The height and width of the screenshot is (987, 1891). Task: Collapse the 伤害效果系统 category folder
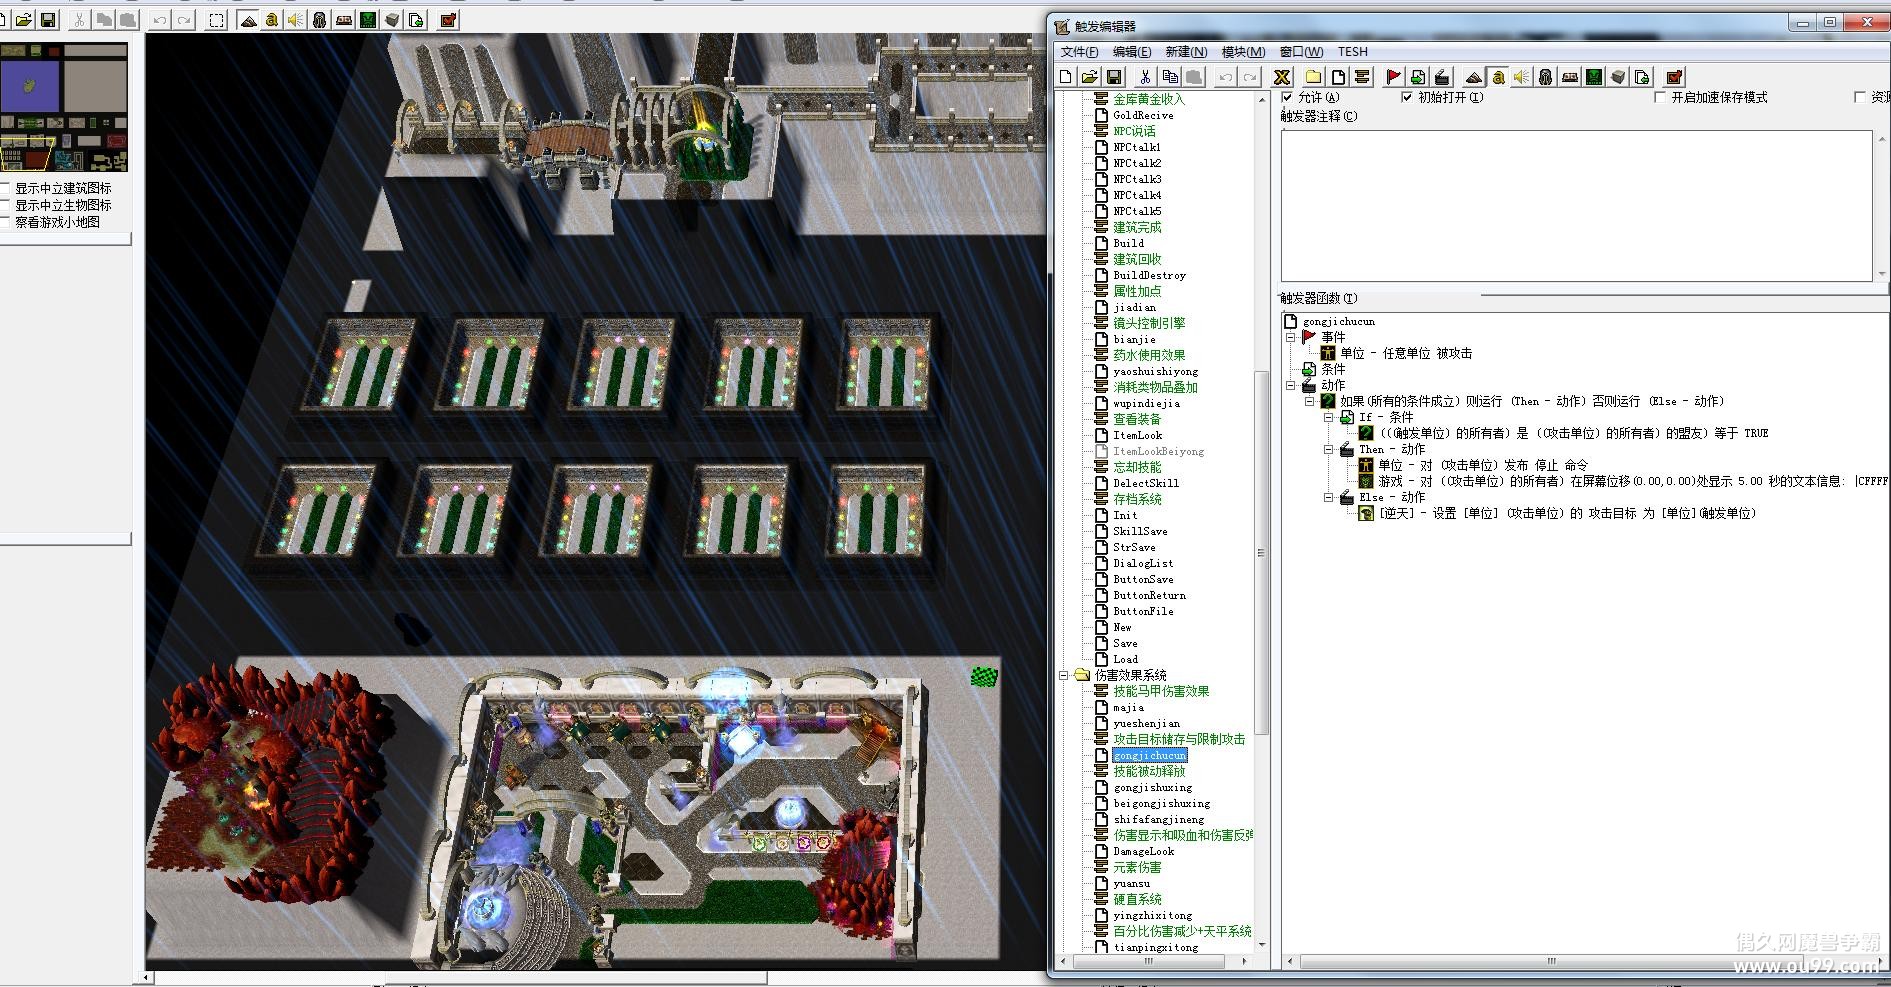[x=1064, y=675]
